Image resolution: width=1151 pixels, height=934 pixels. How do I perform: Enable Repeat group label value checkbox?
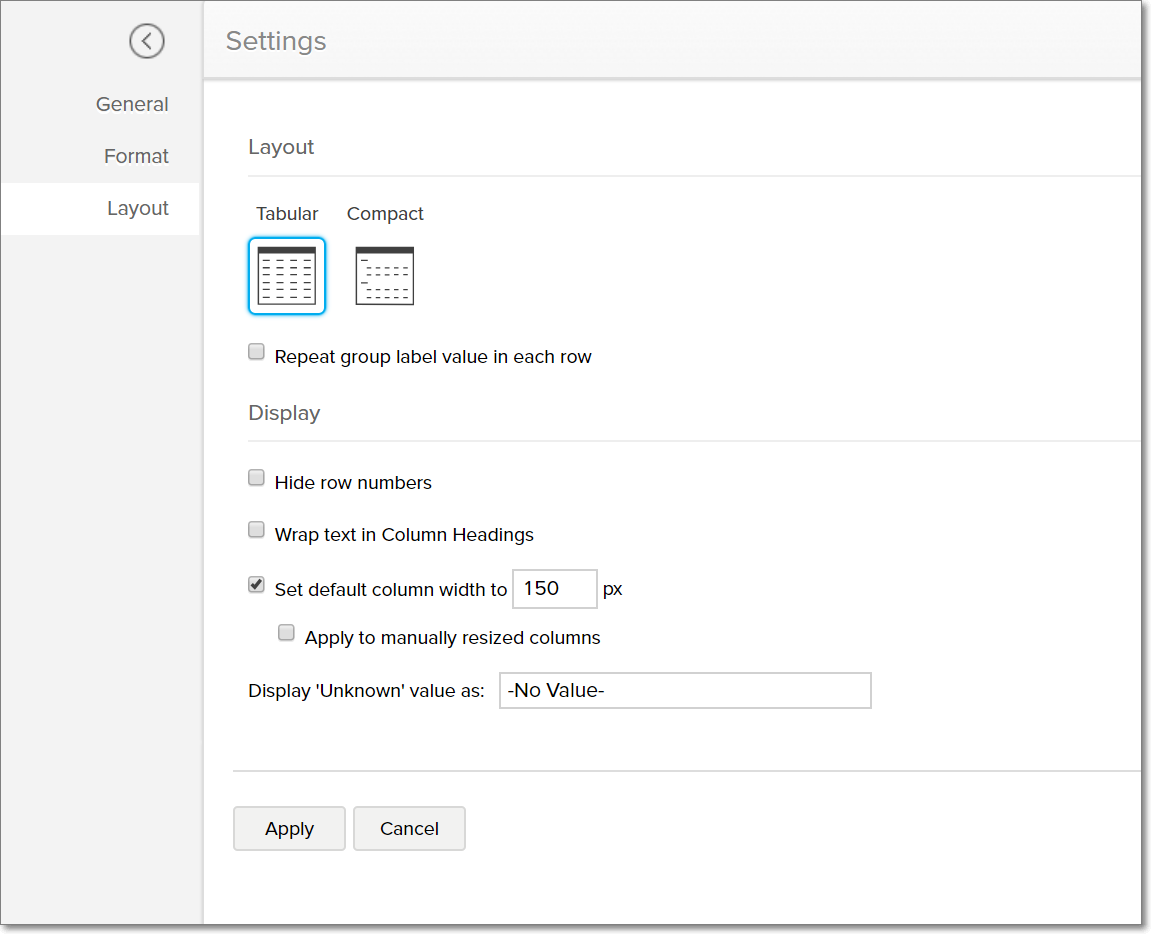(x=257, y=352)
